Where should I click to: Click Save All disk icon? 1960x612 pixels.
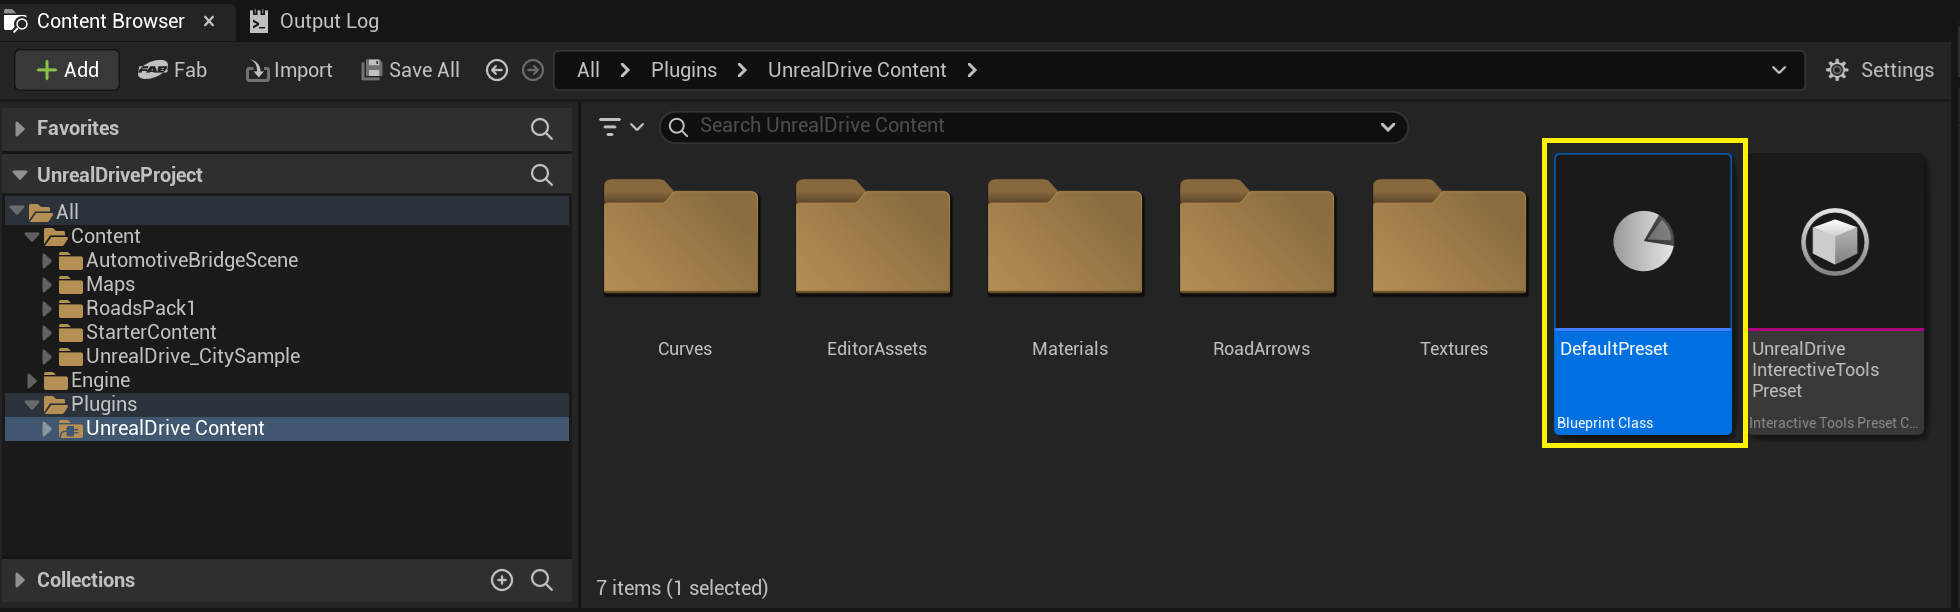coord(372,70)
